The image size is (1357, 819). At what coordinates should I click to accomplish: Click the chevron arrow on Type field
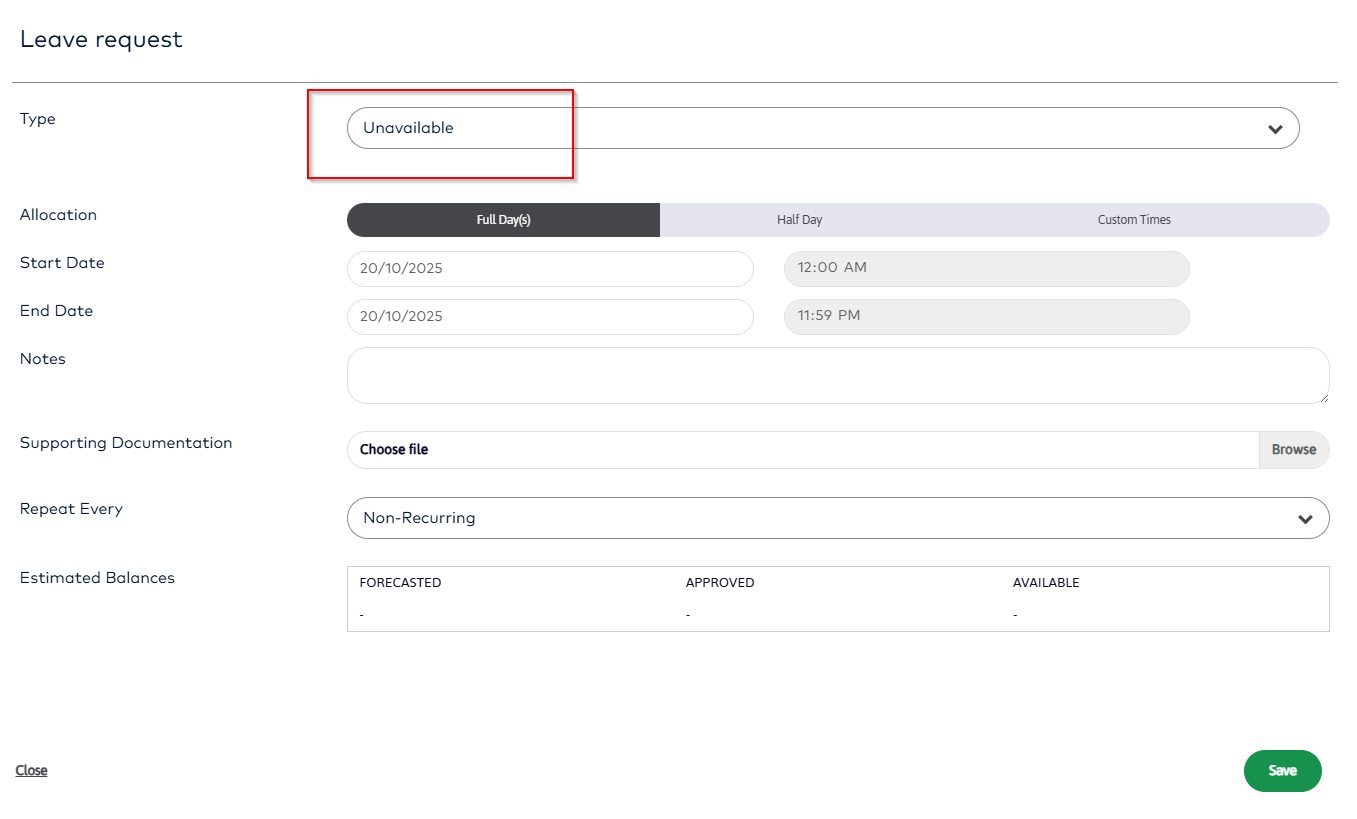pos(1275,129)
